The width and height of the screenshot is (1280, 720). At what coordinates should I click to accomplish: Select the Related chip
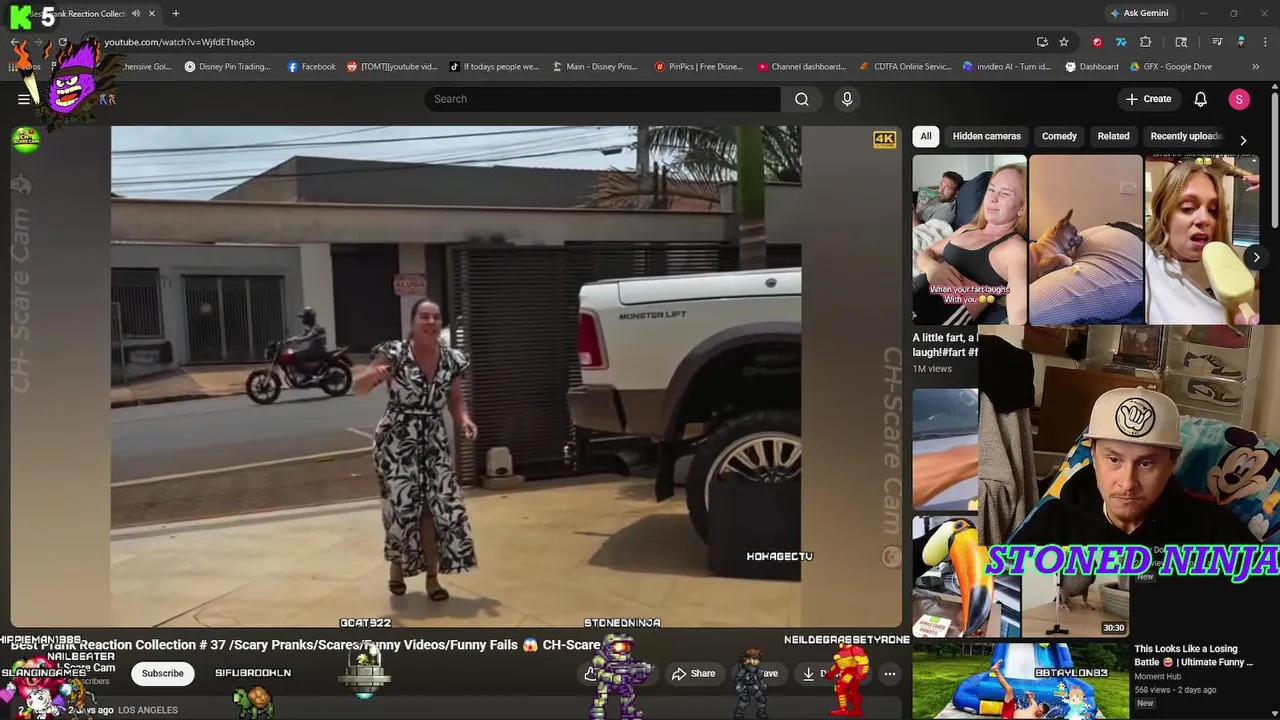[1113, 136]
